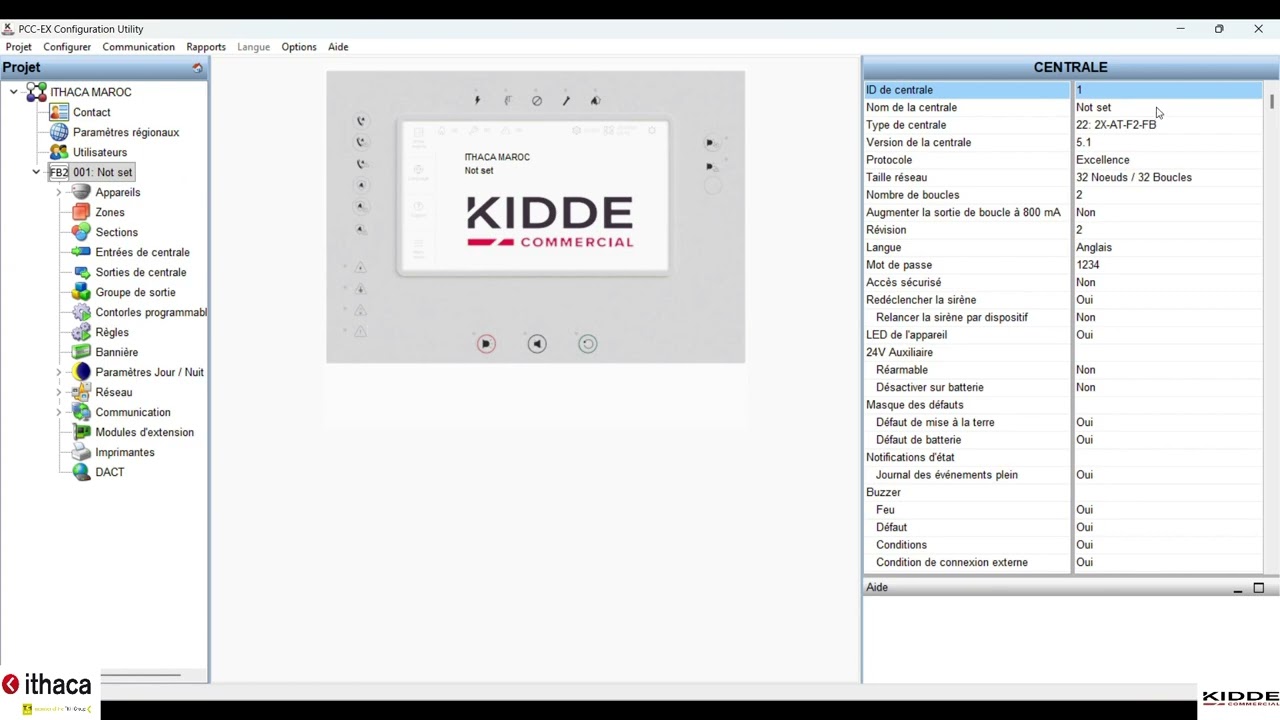Click the lightning power icon on panel
Screen dimensions: 1280x720
pos(477,100)
